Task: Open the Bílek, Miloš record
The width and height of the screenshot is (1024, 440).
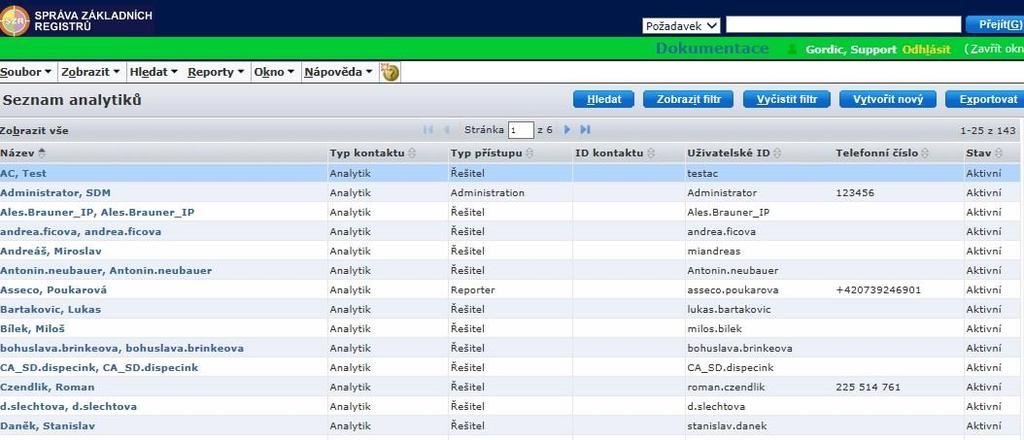Action: point(33,329)
